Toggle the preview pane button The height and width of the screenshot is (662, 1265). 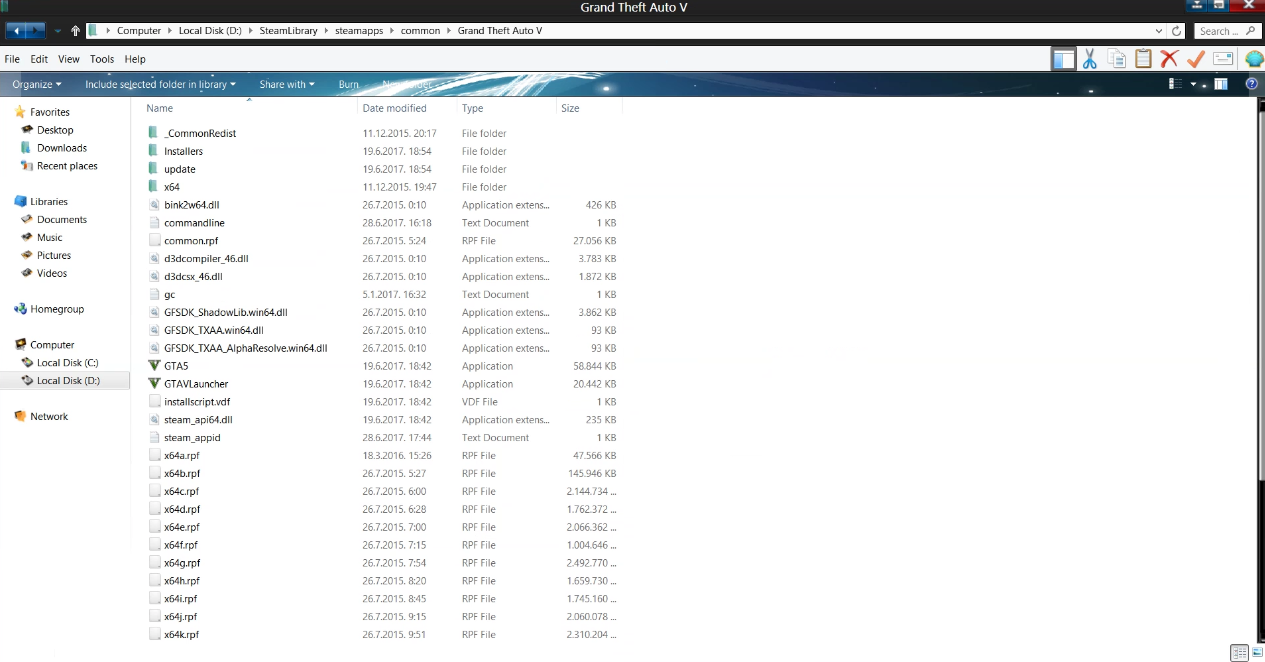tap(1220, 85)
